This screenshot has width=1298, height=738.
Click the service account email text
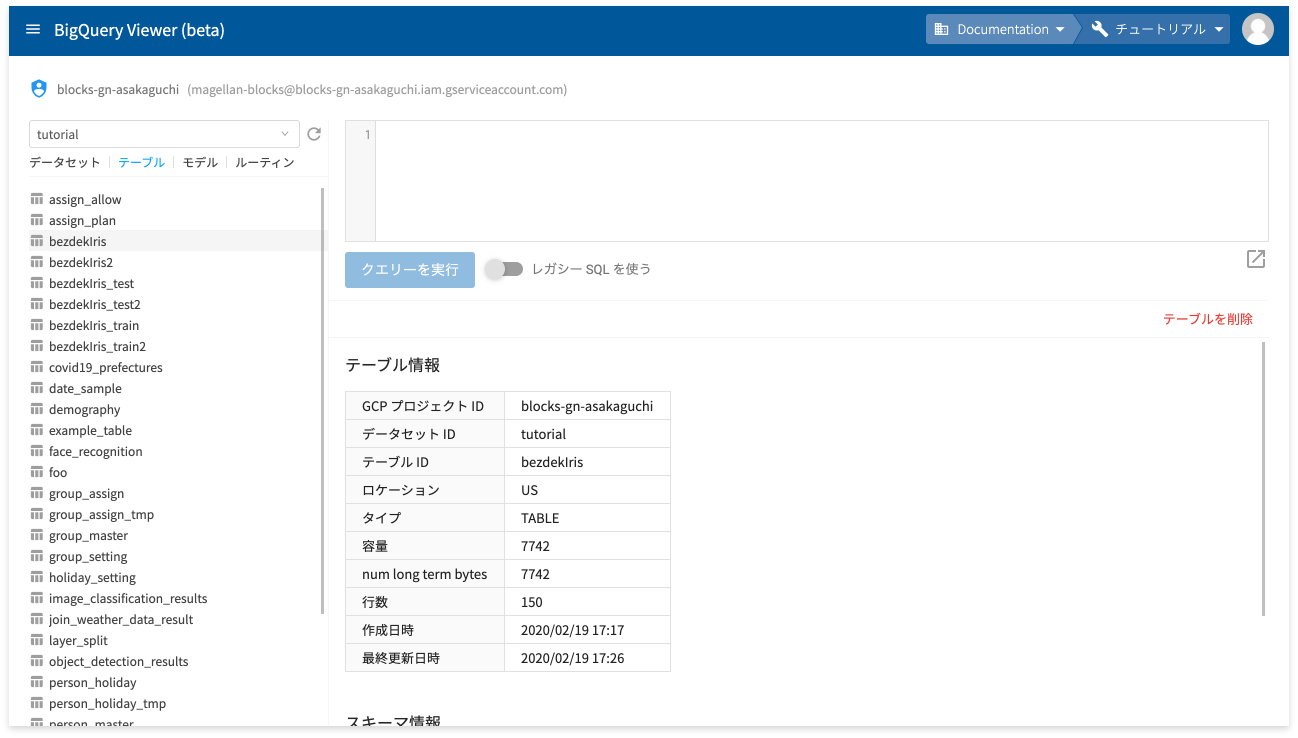pyautogui.click(x=377, y=89)
